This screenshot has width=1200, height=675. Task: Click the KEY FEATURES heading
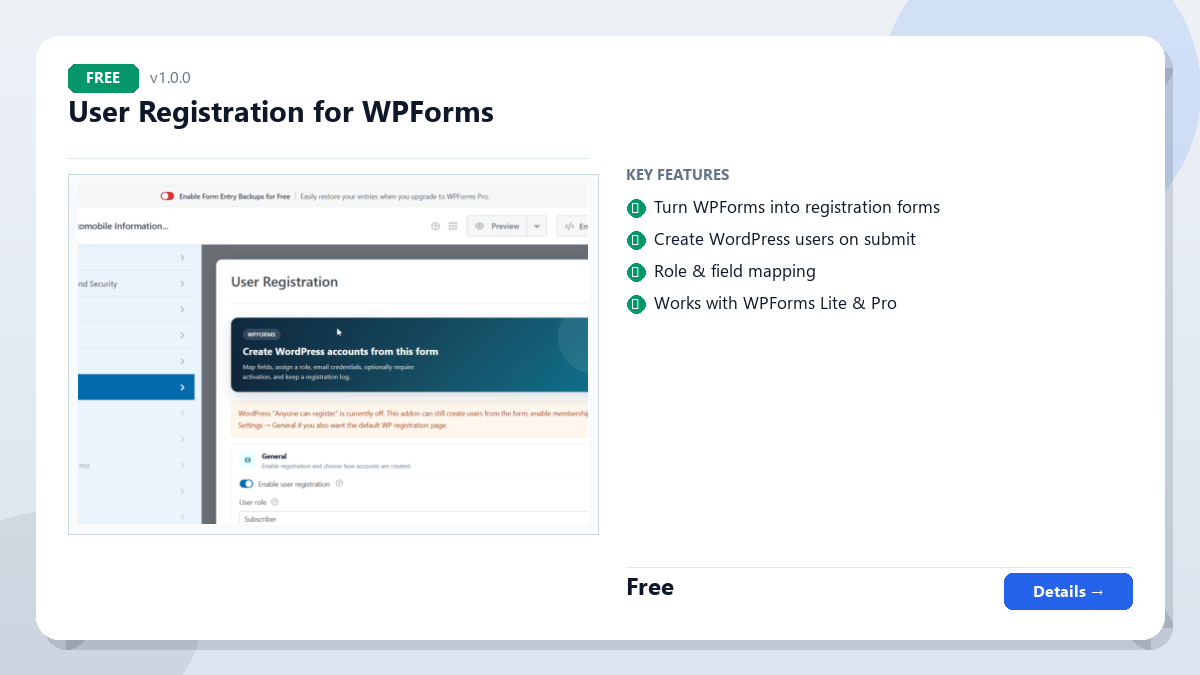pyautogui.click(x=677, y=175)
